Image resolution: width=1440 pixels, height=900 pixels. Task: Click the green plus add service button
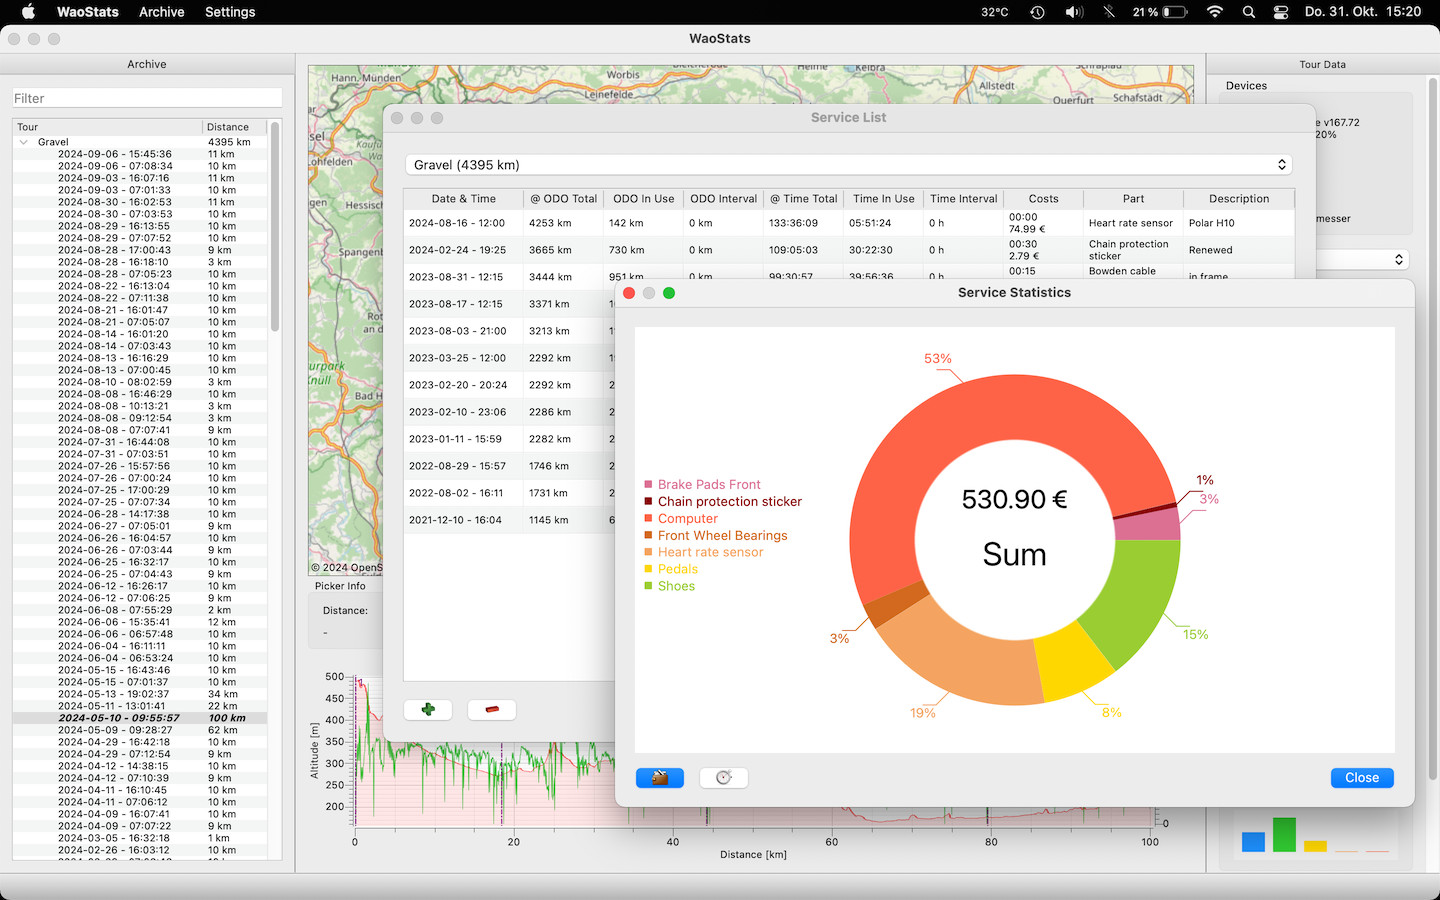428,709
